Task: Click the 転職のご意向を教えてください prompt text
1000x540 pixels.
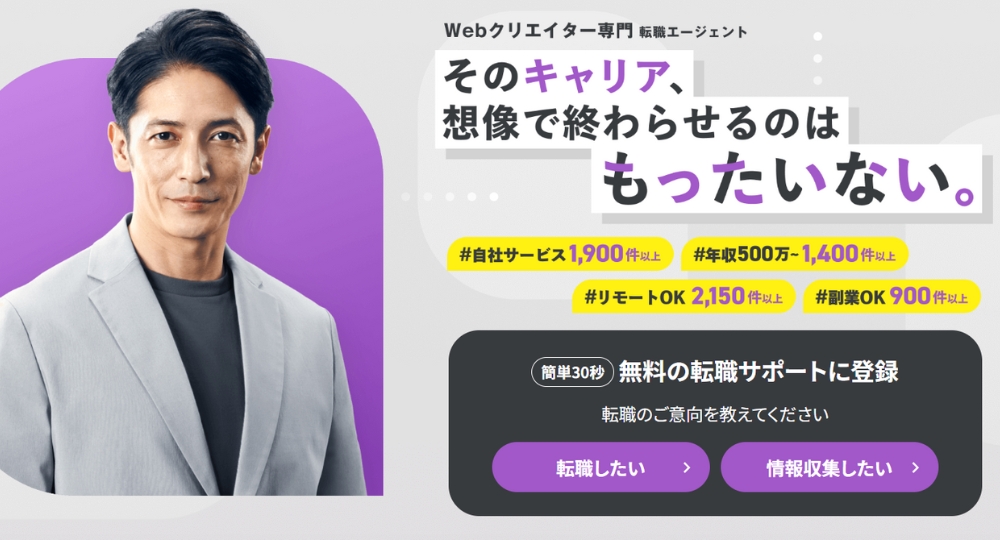Action: (x=715, y=414)
